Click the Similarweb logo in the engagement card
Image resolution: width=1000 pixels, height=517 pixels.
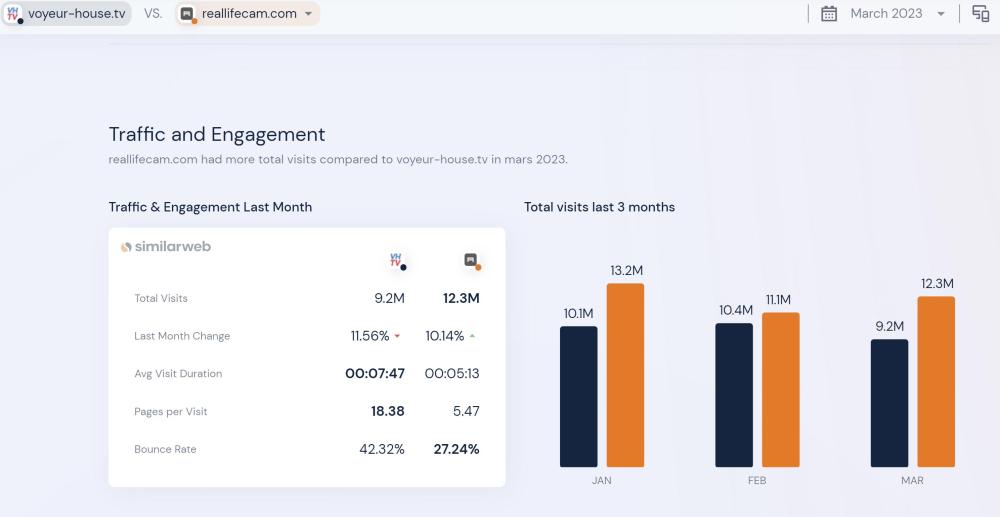(166, 247)
